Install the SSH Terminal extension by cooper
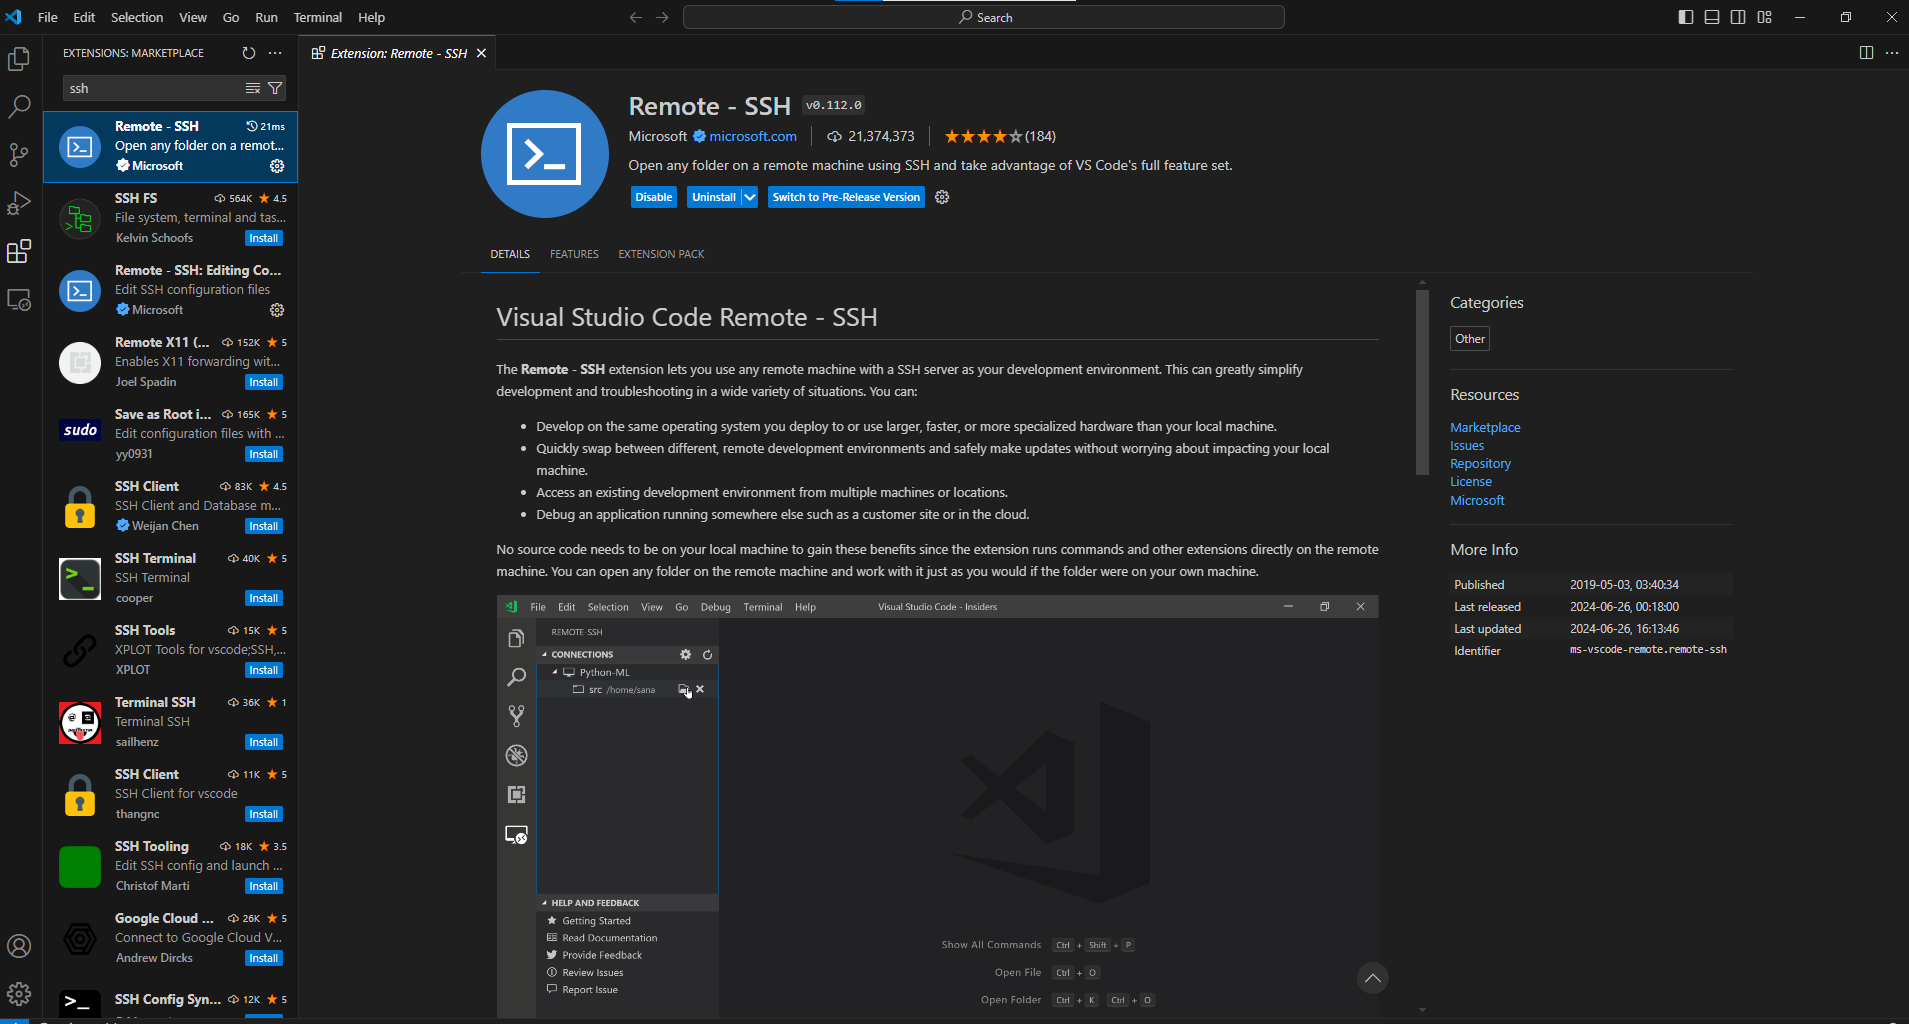This screenshot has width=1909, height=1024. [264, 598]
